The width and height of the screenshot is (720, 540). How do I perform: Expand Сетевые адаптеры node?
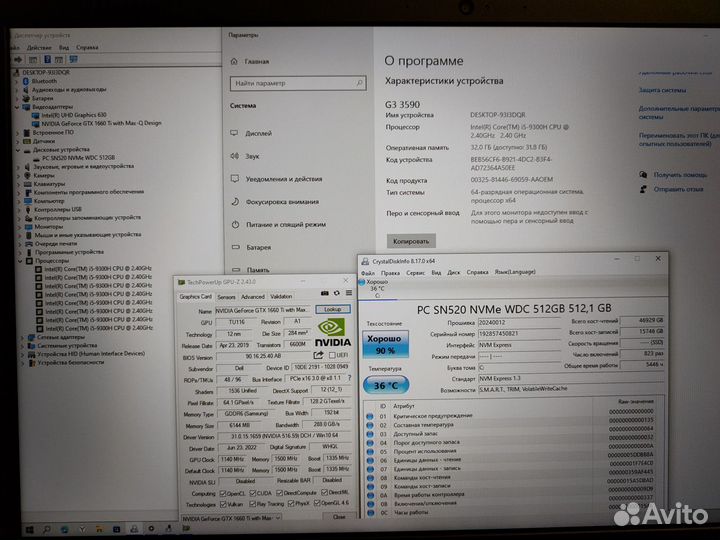pos(22,337)
